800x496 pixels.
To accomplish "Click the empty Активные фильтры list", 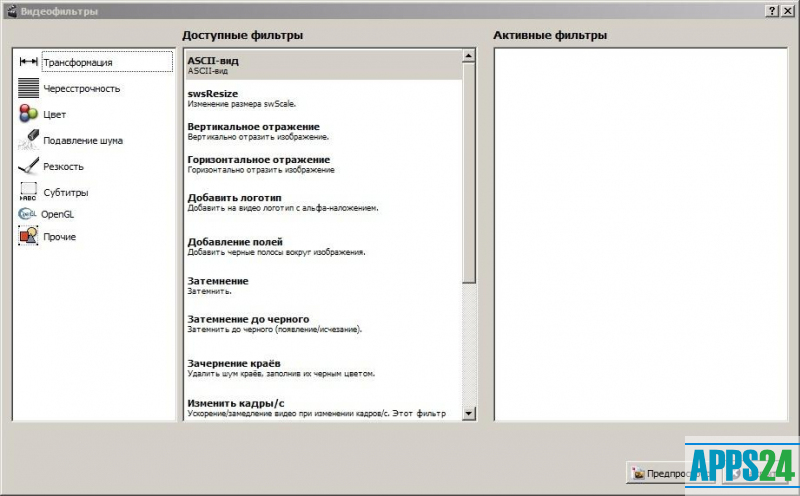I will 641,234.
